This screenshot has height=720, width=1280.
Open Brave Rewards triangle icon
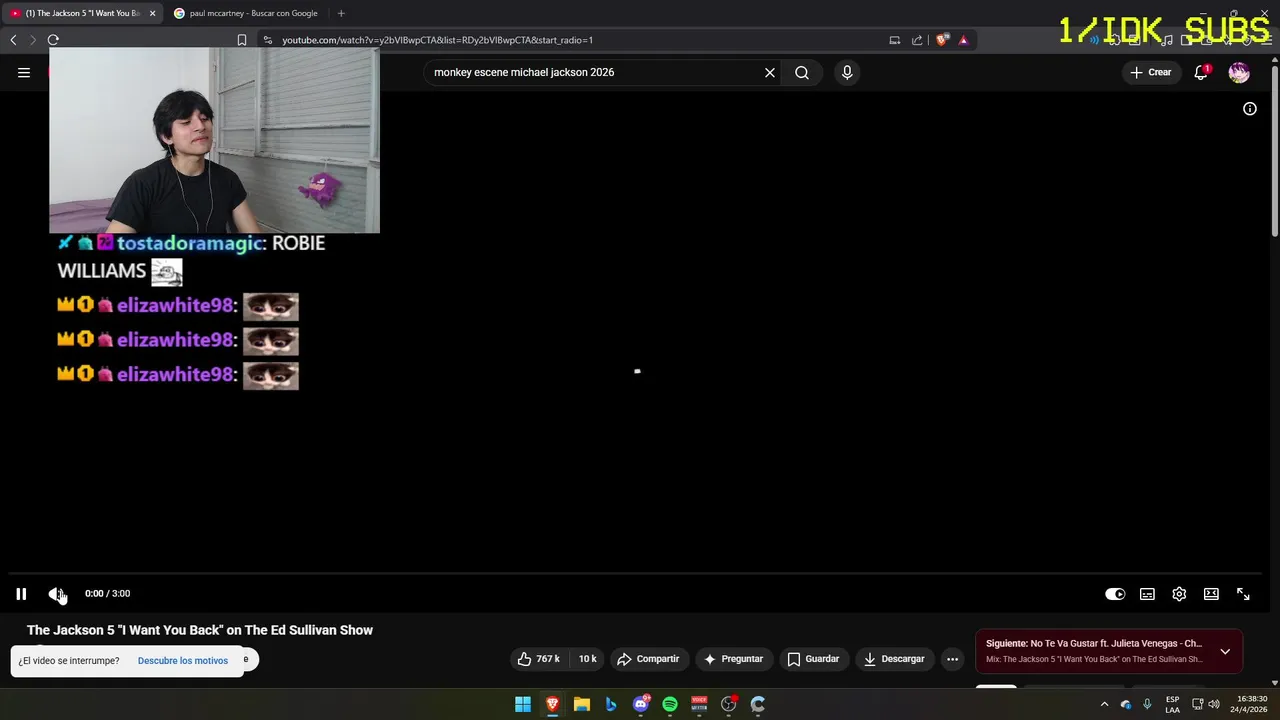coord(963,40)
